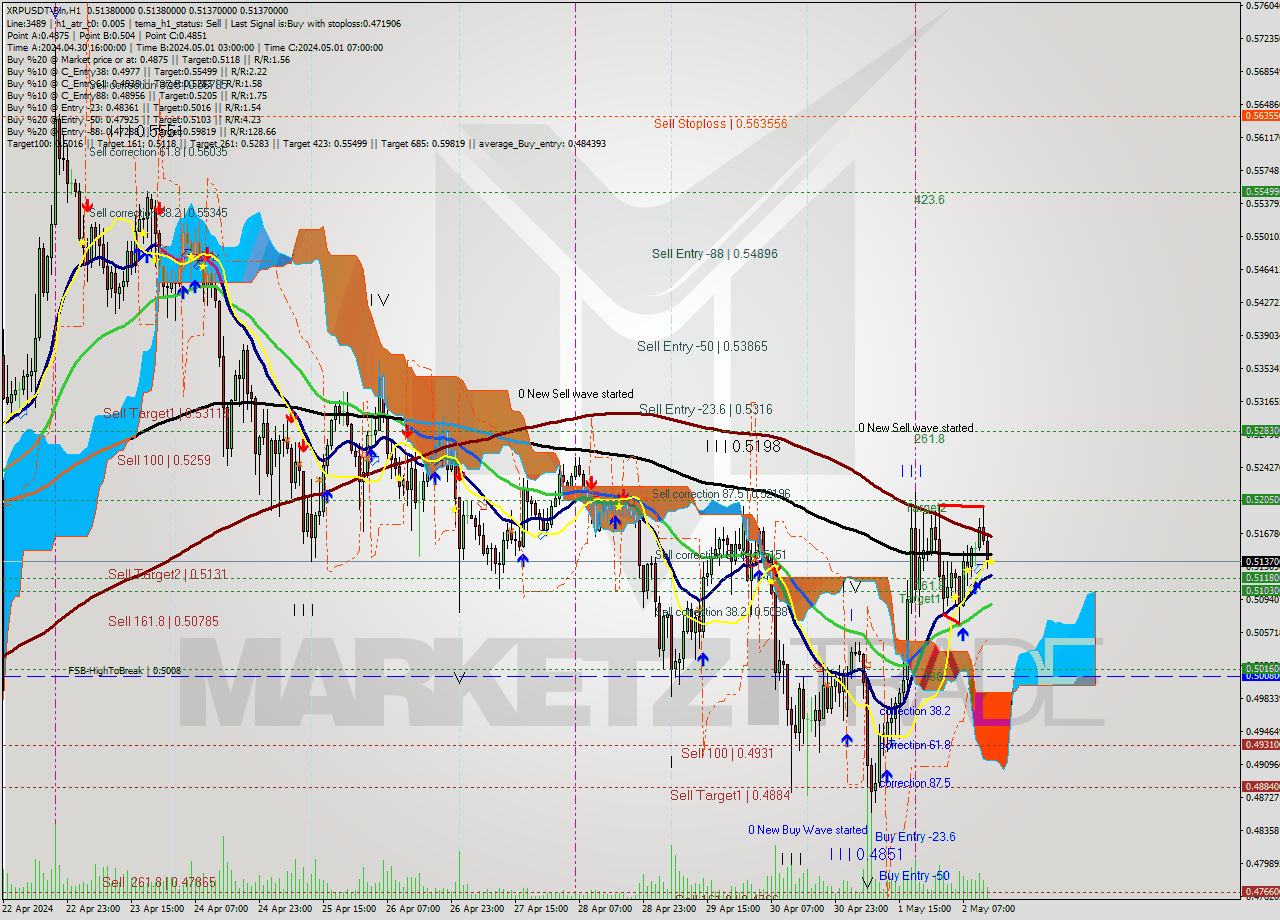The width and height of the screenshot is (1280, 920).
Task: Click the 0.50571 price axis value
Action: click(1261, 632)
